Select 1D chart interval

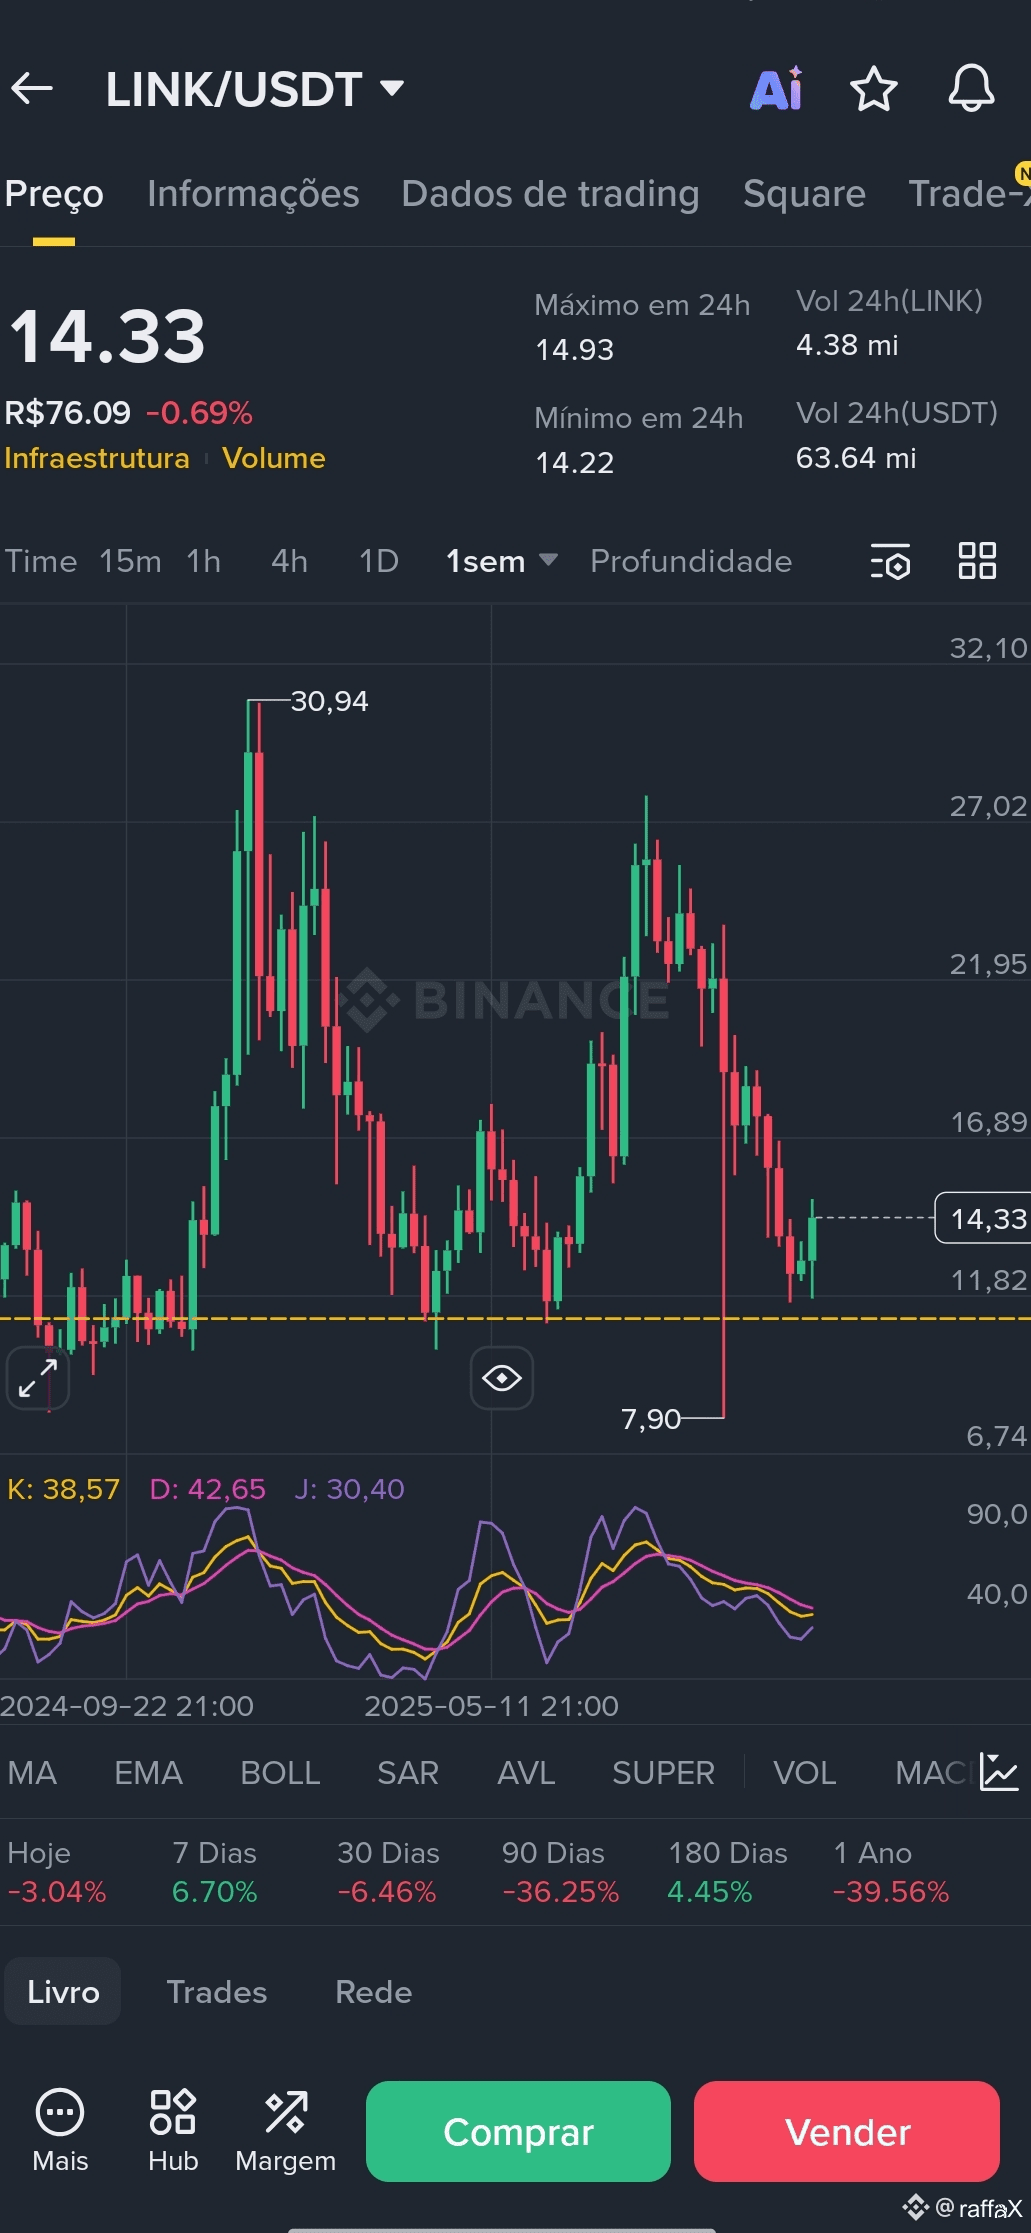(x=379, y=561)
